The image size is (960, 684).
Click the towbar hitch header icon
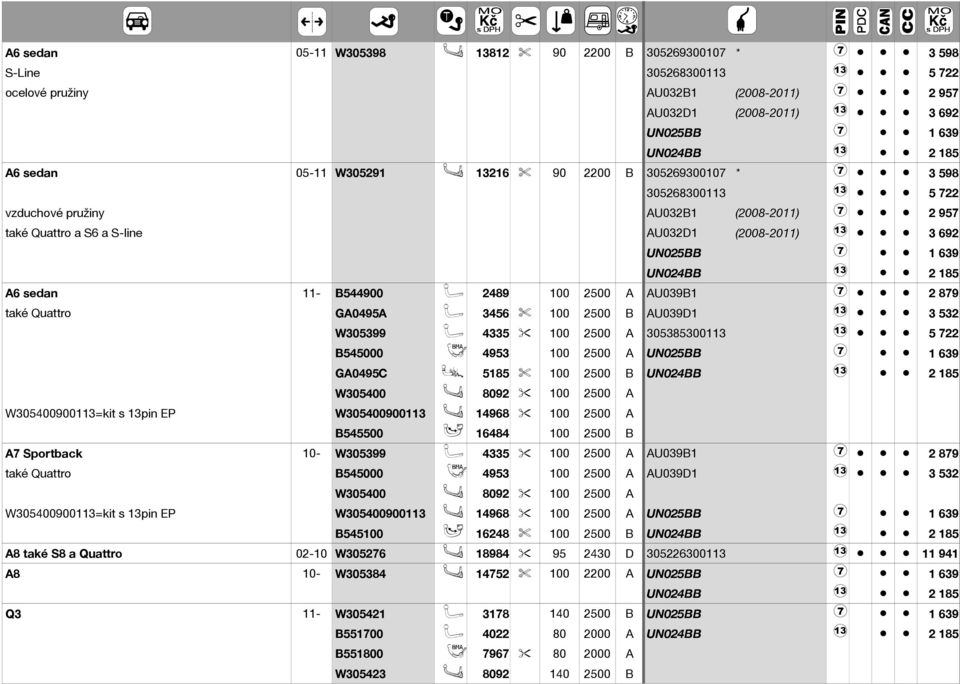click(x=384, y=21)
